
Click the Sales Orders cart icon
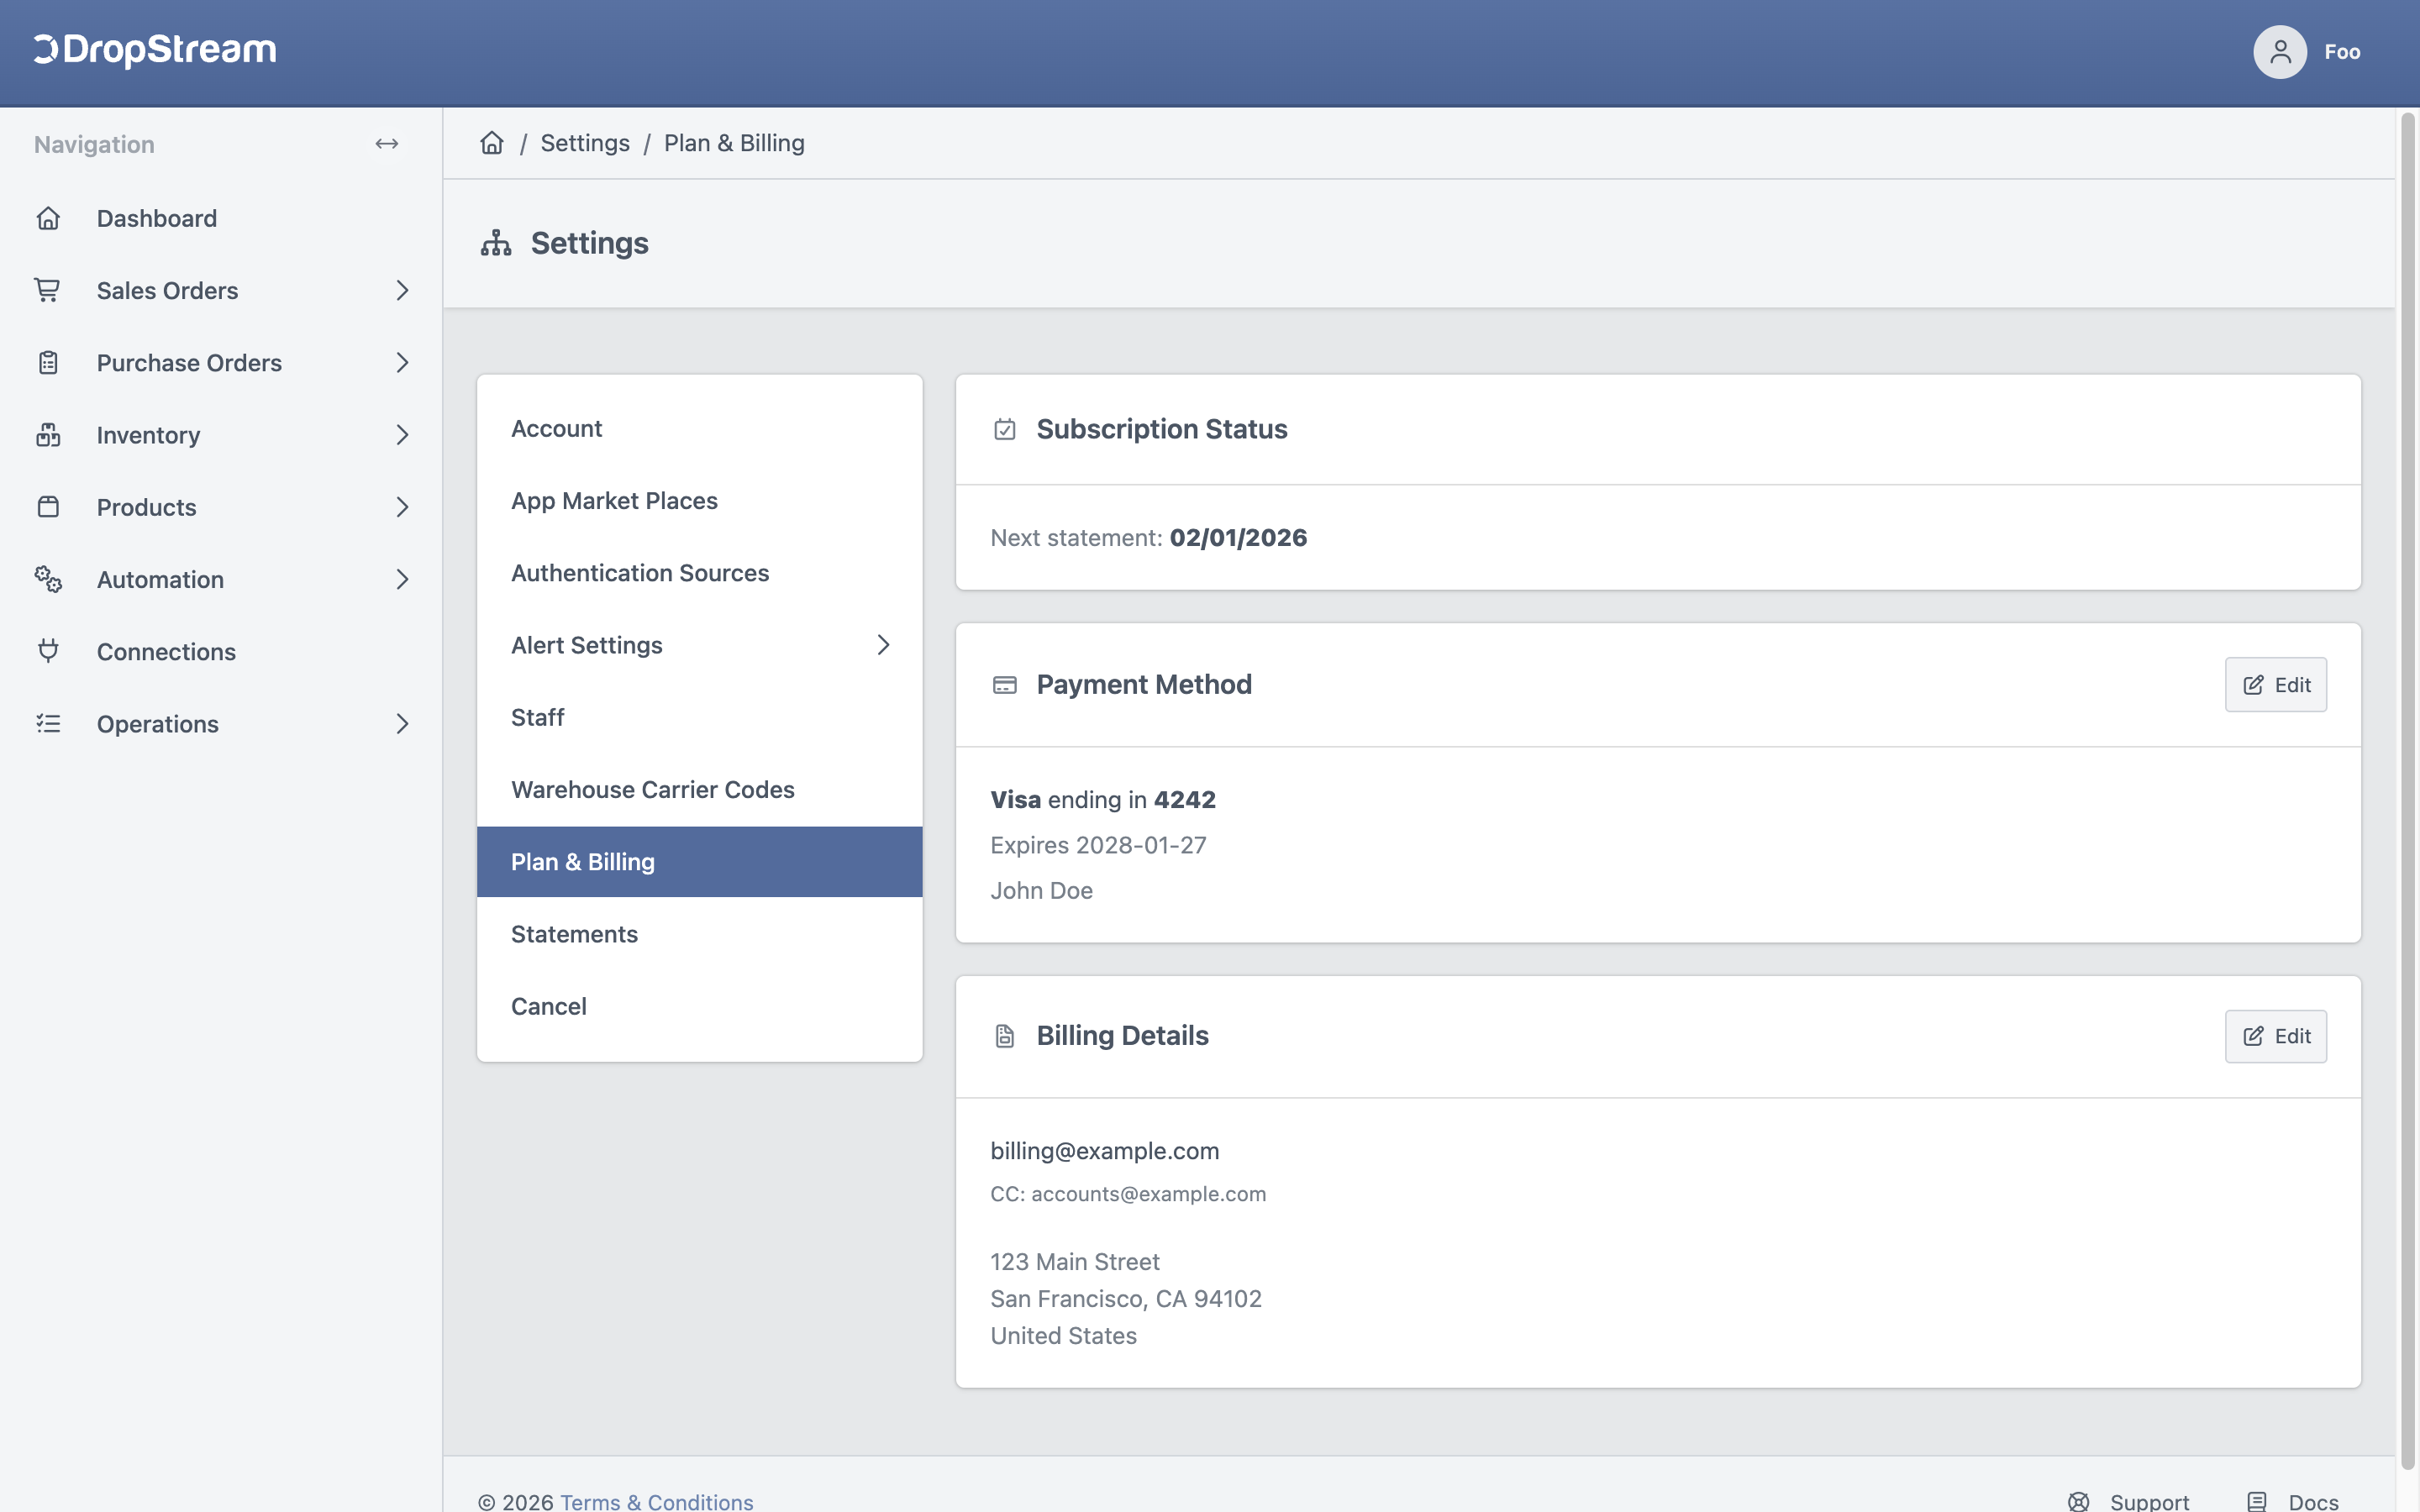(48, 290)
